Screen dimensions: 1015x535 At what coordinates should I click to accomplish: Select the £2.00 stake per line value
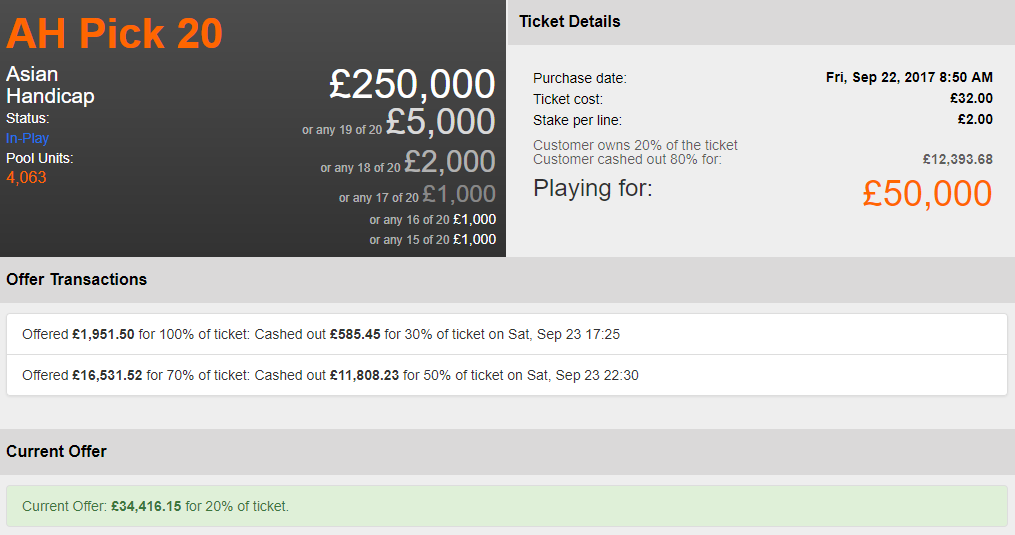(974, 120)
